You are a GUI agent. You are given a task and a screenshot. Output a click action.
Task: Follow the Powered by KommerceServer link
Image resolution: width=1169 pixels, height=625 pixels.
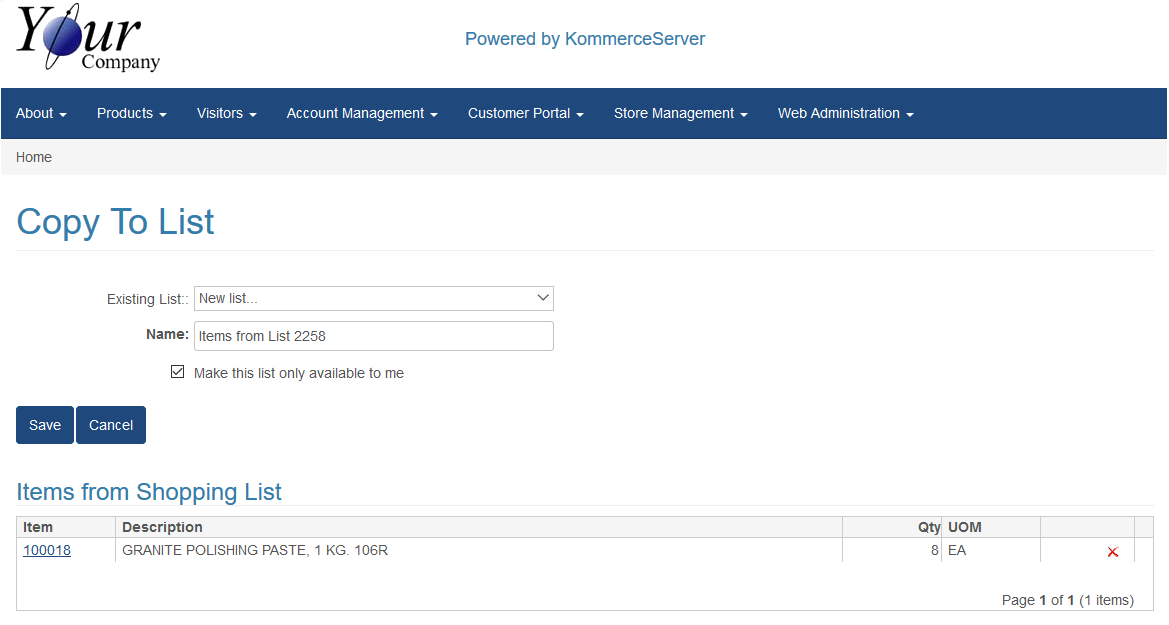(584, 39)
